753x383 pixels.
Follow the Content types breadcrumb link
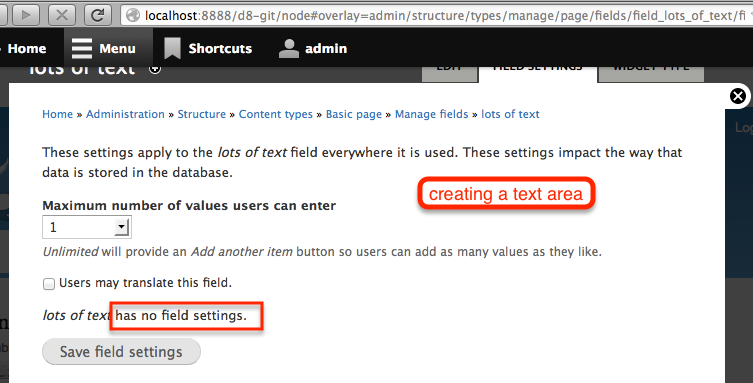276,114
